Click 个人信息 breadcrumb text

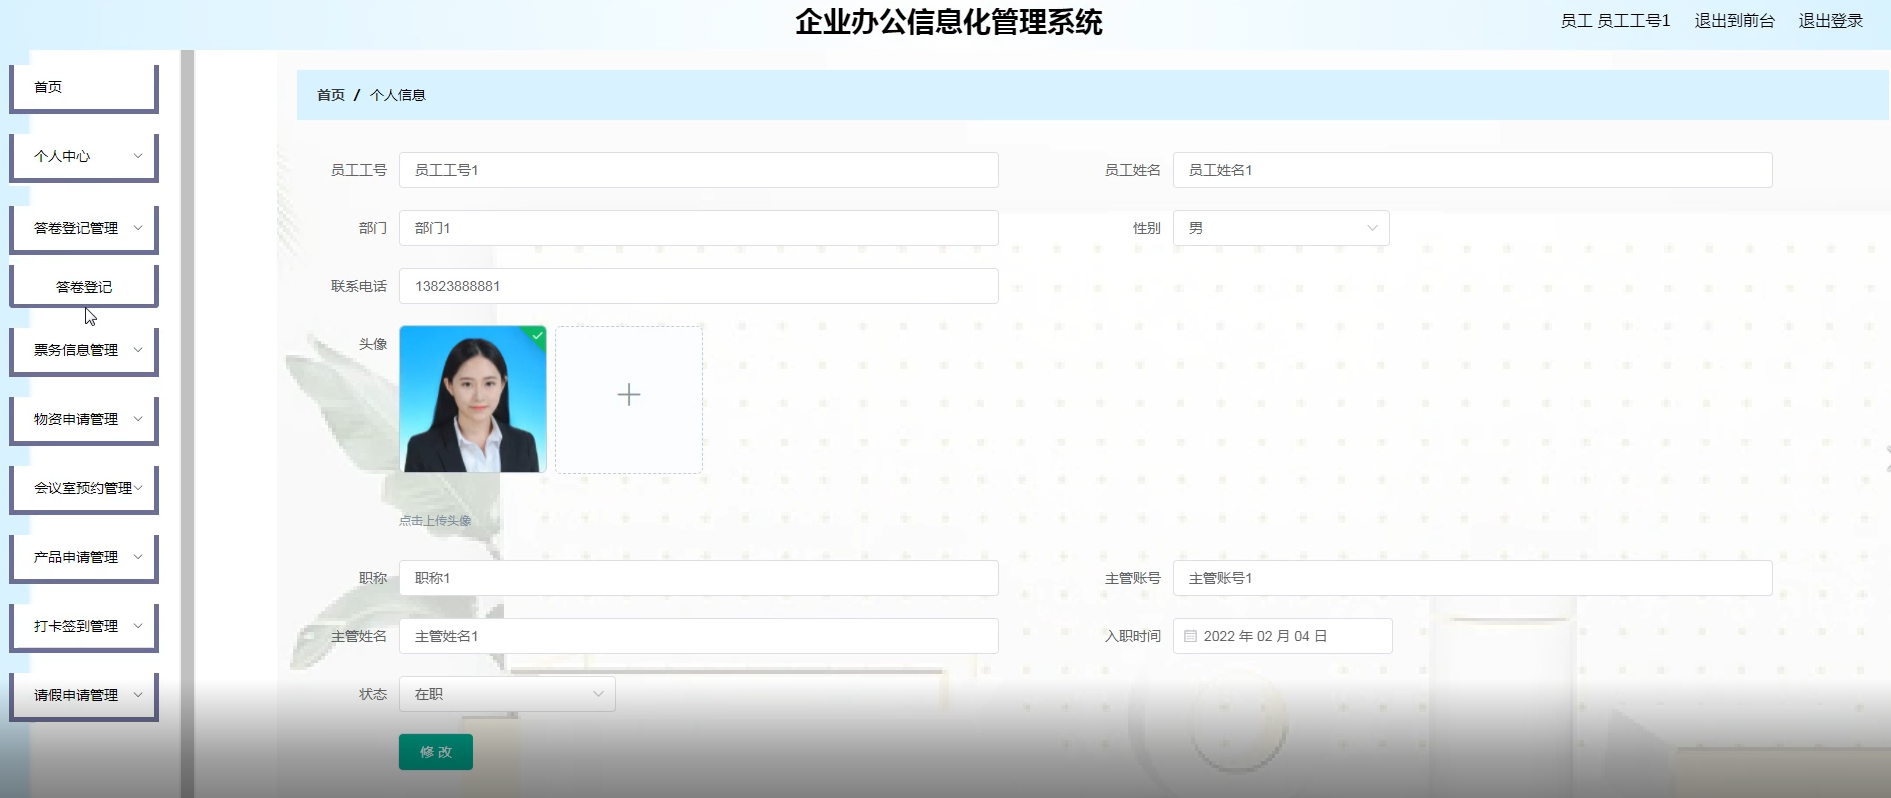click(398, 95)
